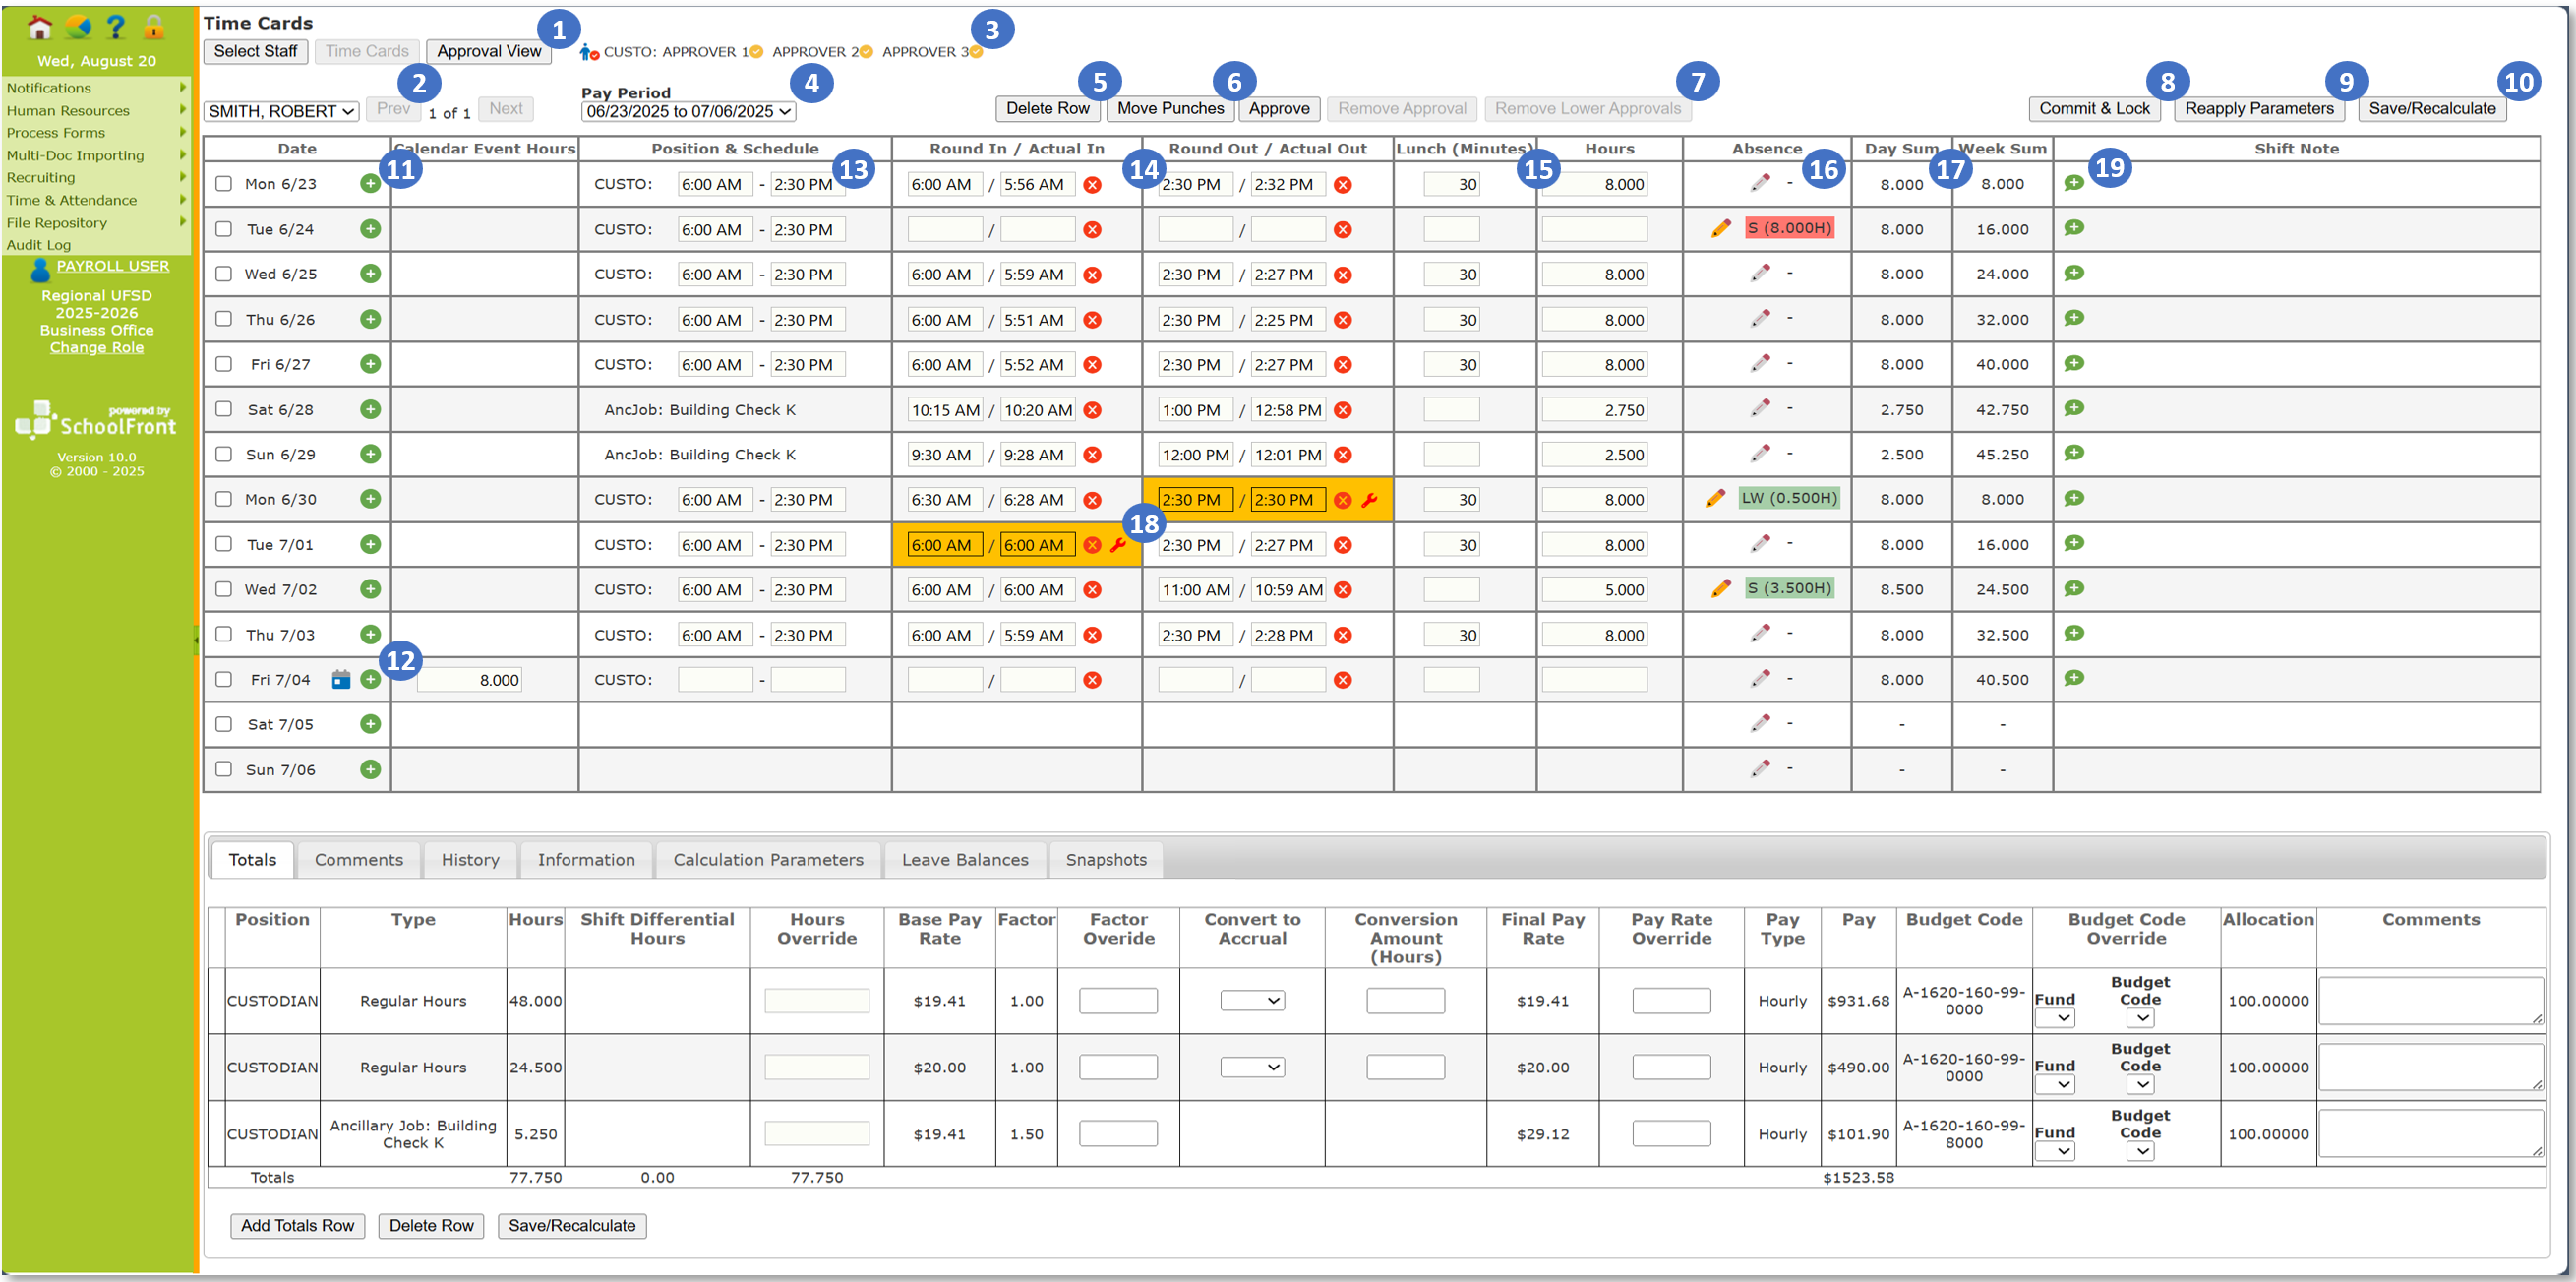Open the first Convert to Accrual dropdown

click(1252, 1000)
